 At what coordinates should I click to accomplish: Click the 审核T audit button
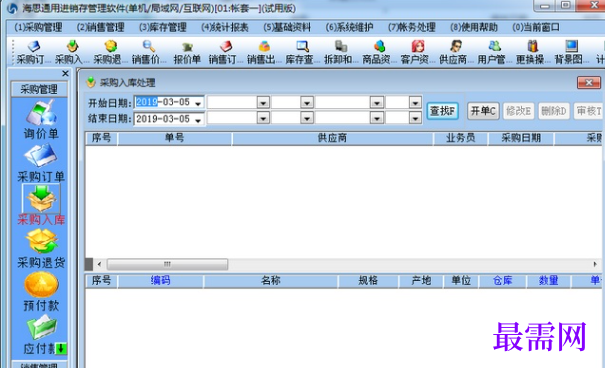[x=589, y=111]
